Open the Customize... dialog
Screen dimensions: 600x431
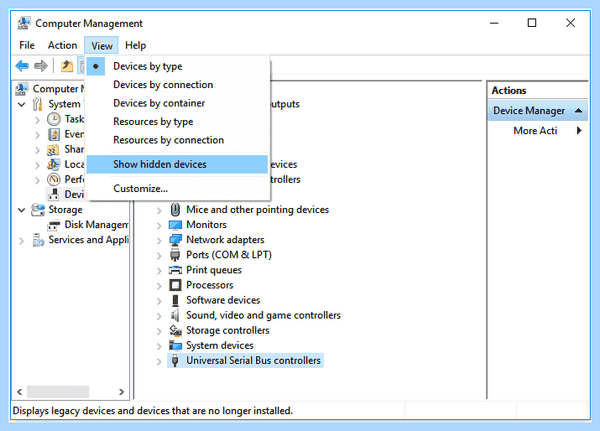point(178,189)
